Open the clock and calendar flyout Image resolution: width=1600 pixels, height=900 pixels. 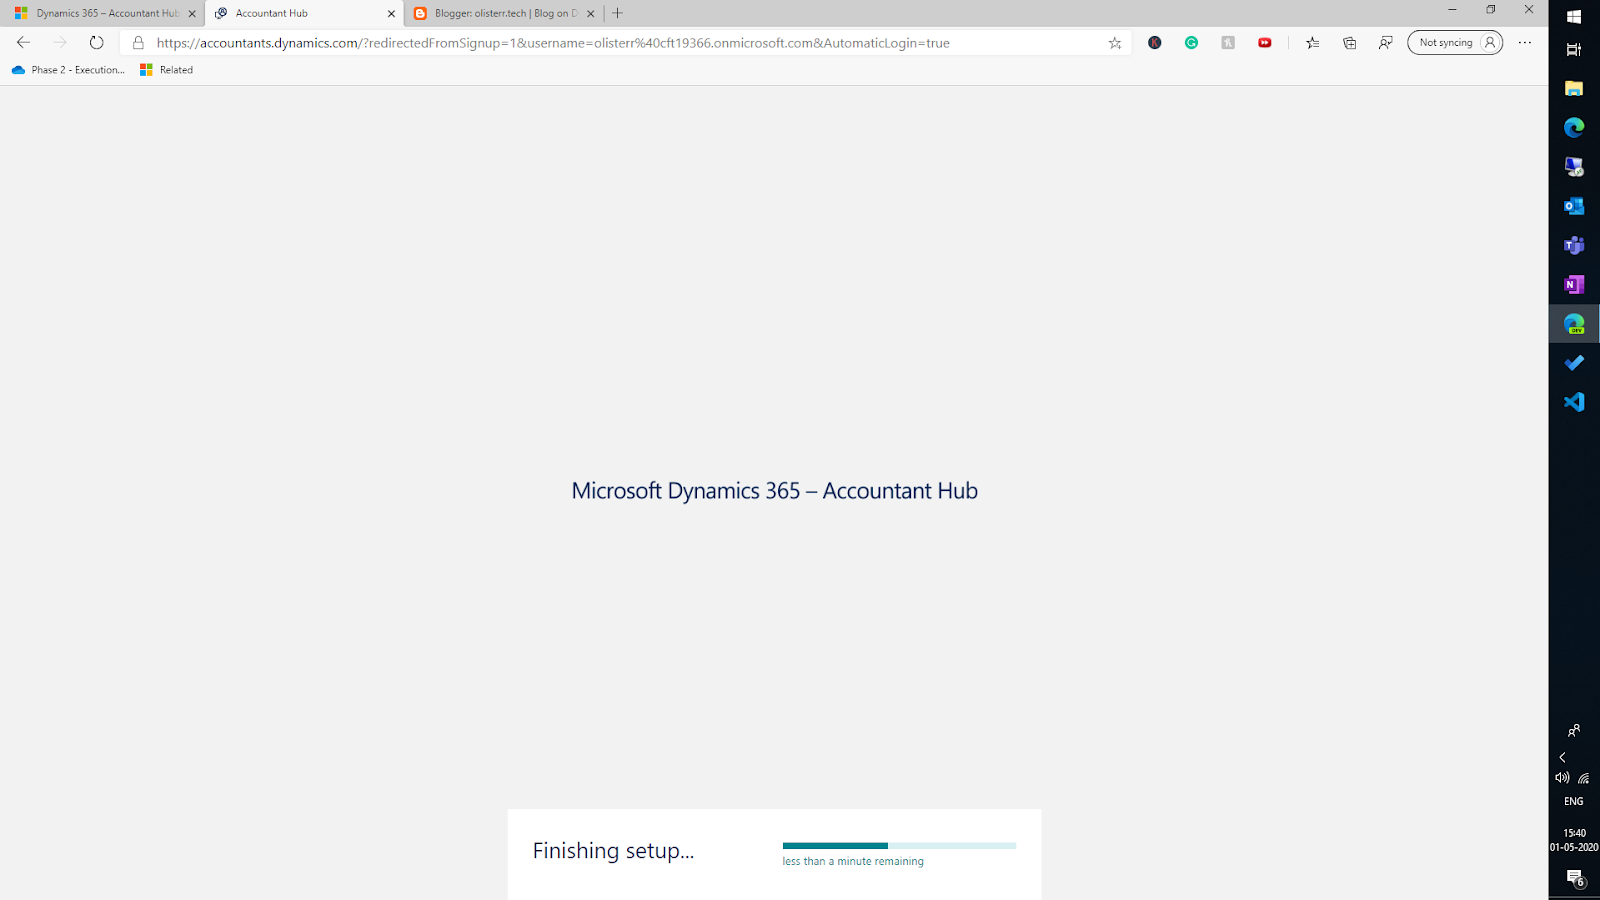(x=1574, y=840)
